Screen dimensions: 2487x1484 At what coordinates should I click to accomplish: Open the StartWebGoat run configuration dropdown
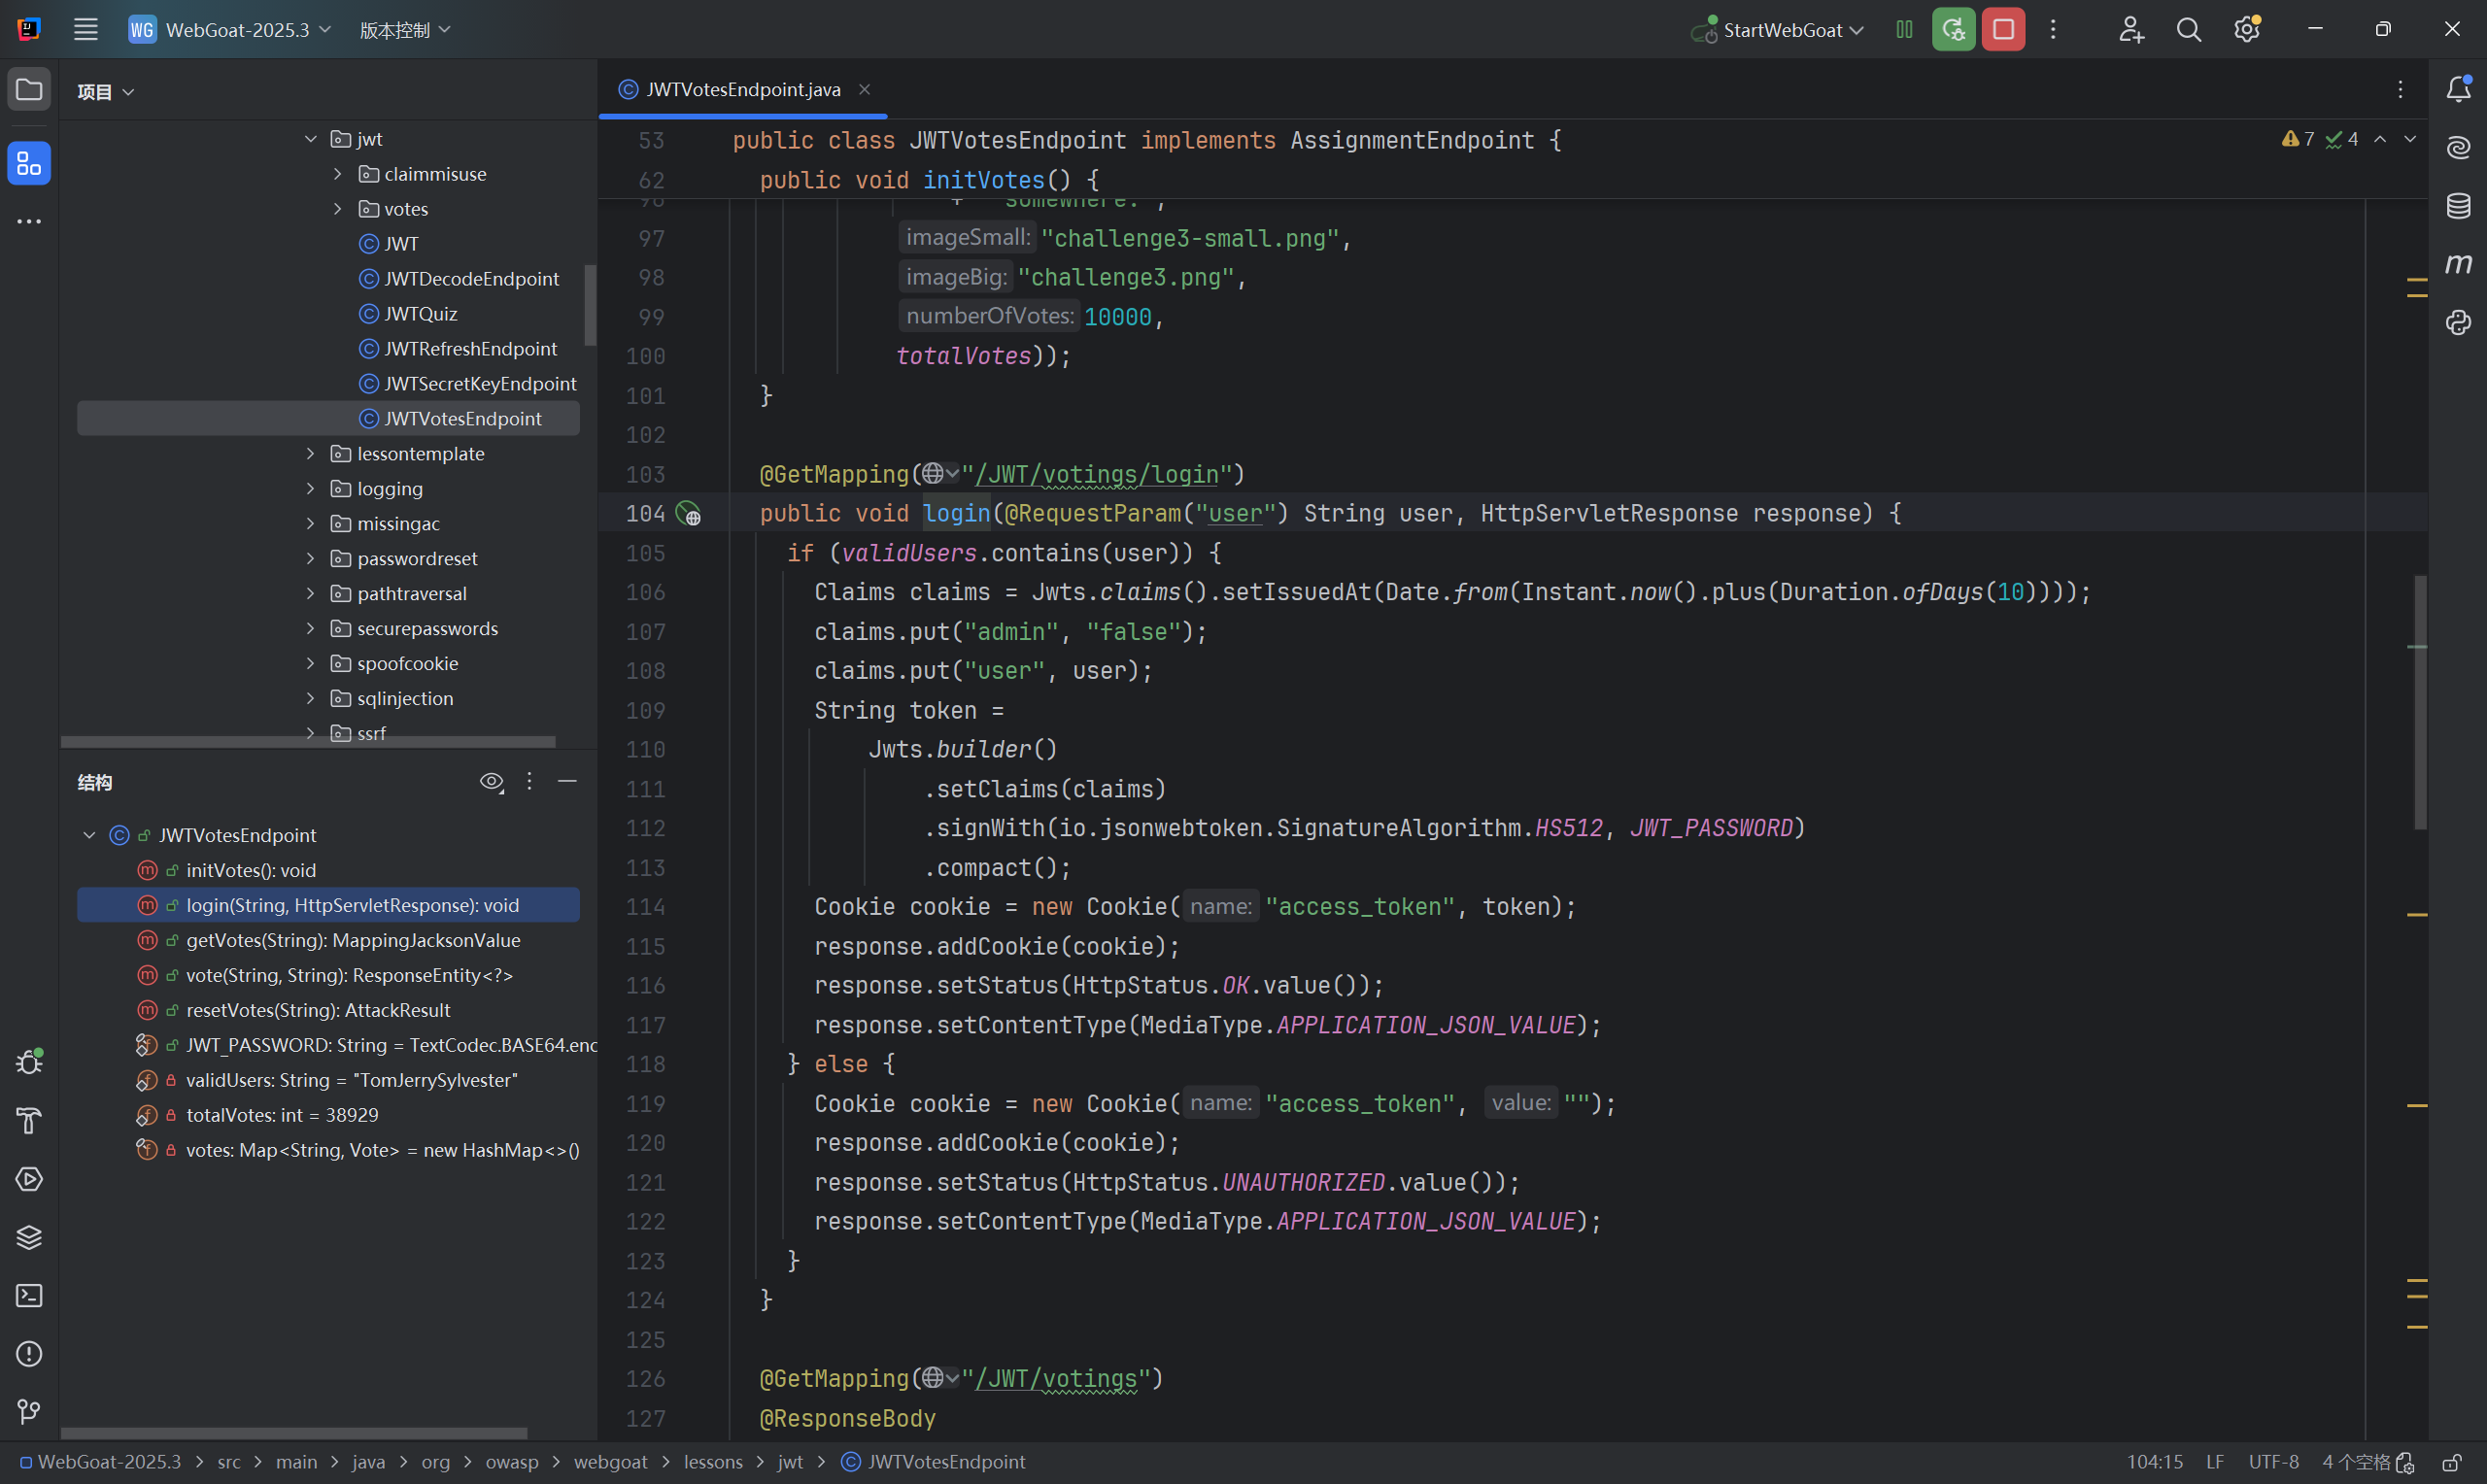pyautogui.click(x=1777, y=29)
